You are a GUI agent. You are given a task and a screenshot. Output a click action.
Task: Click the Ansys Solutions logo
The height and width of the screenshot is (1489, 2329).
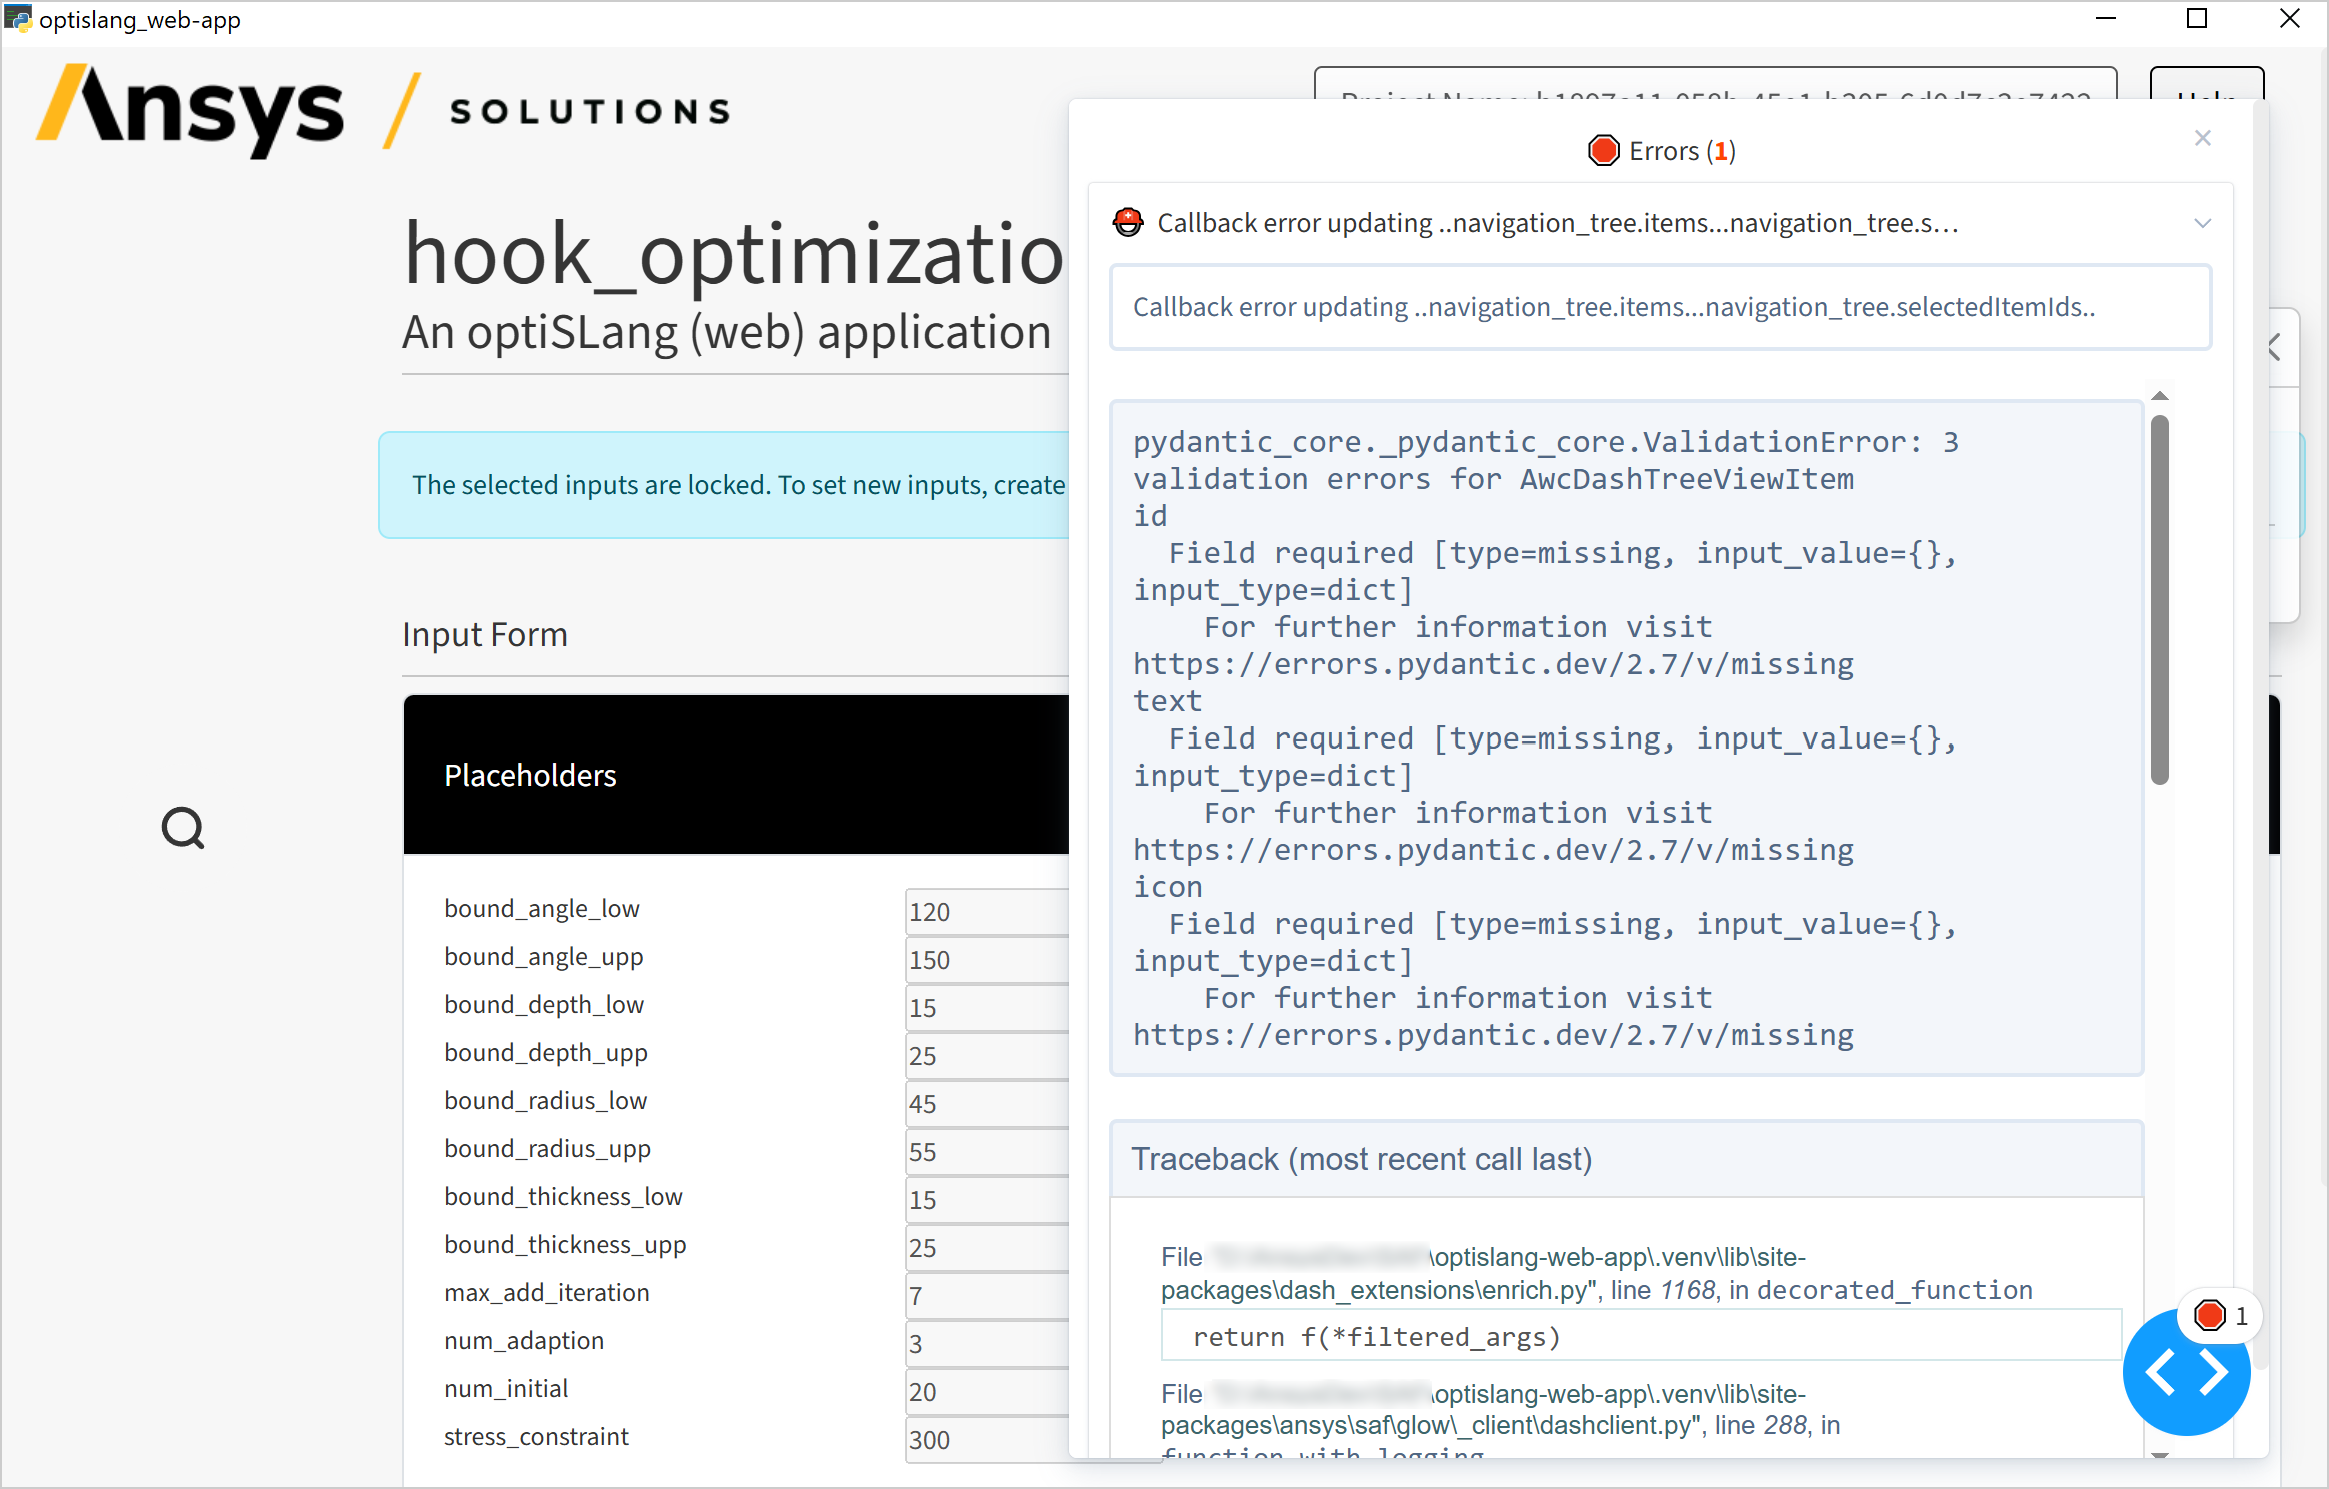[x=384, y=110]
